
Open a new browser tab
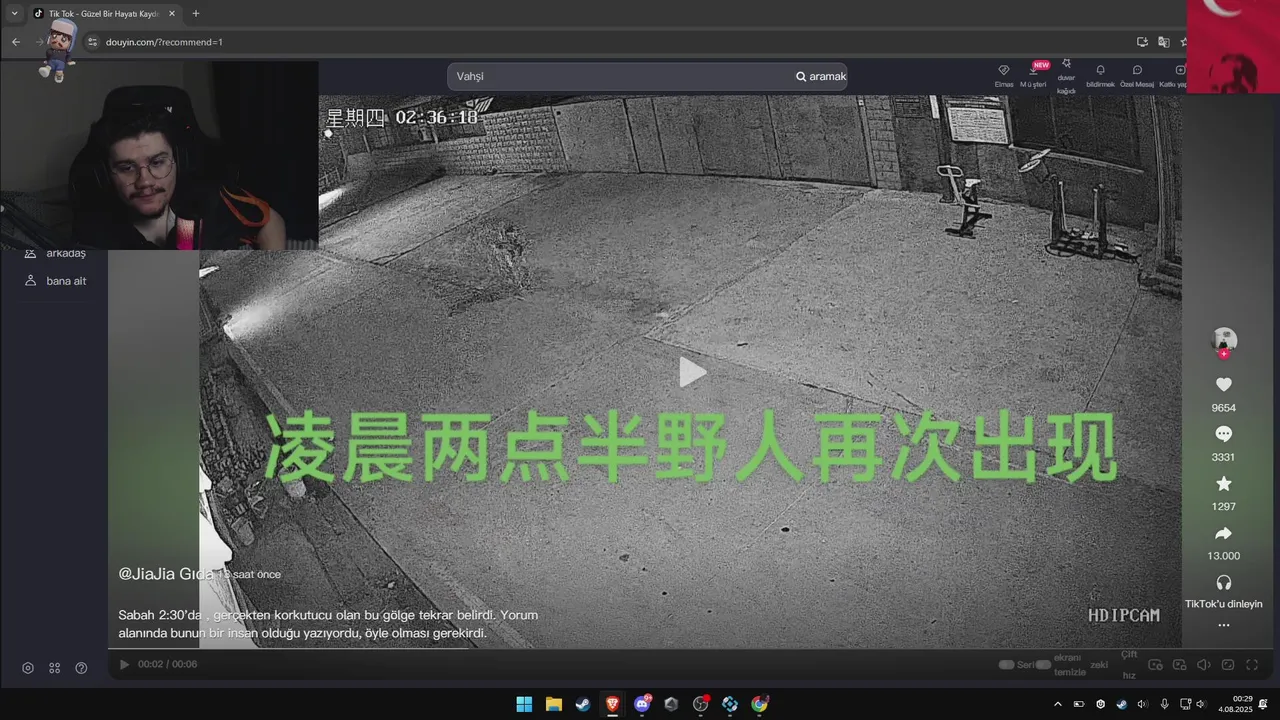[x=195, y=14]
